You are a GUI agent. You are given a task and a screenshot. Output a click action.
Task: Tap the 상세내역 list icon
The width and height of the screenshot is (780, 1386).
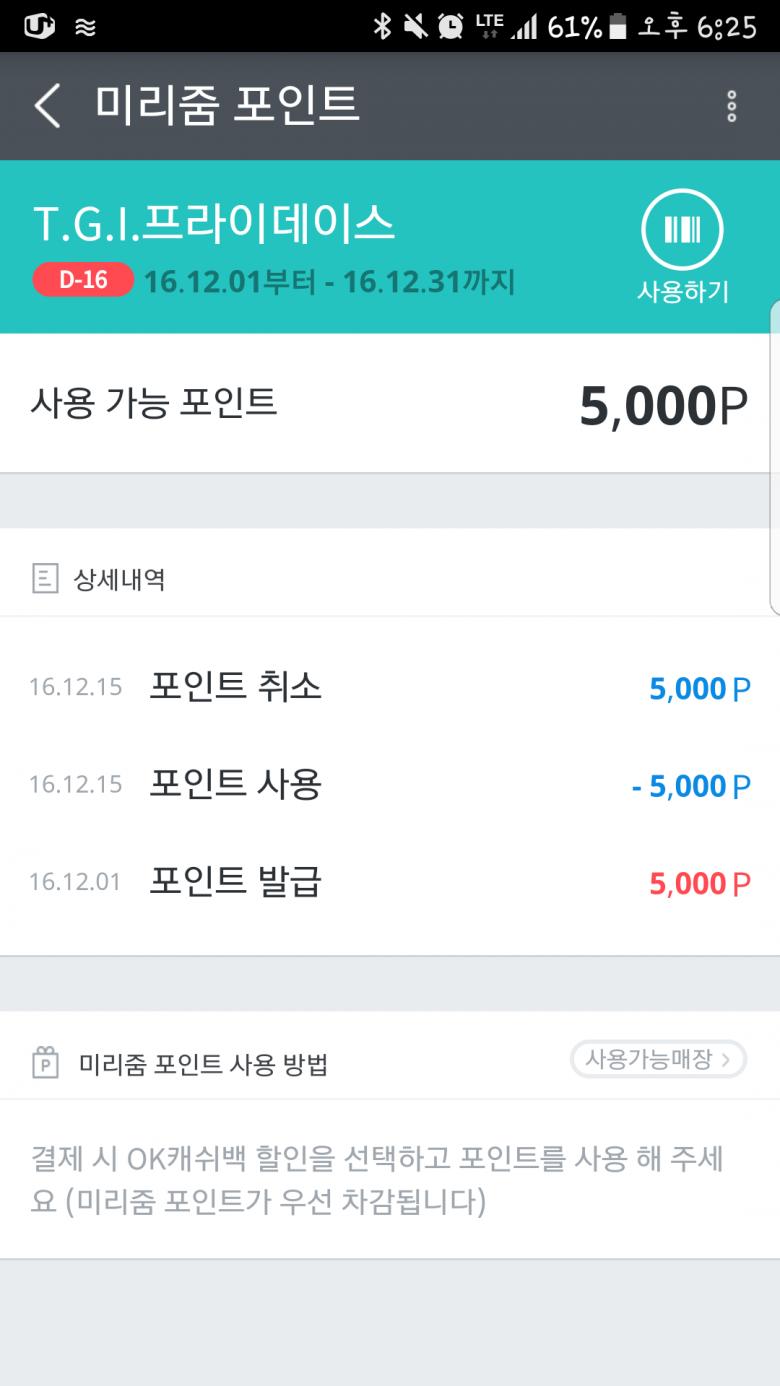coord(45,578)
